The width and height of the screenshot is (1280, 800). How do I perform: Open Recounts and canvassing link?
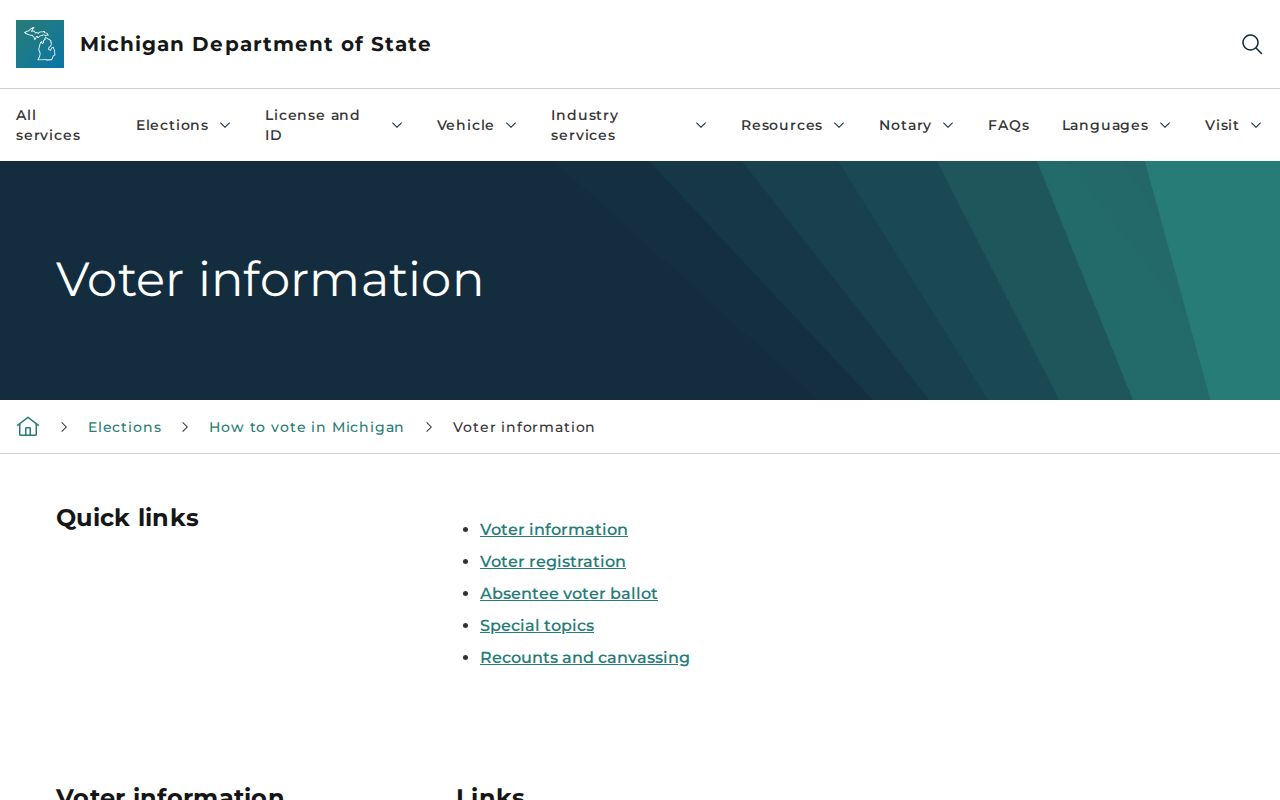point(585,657)
